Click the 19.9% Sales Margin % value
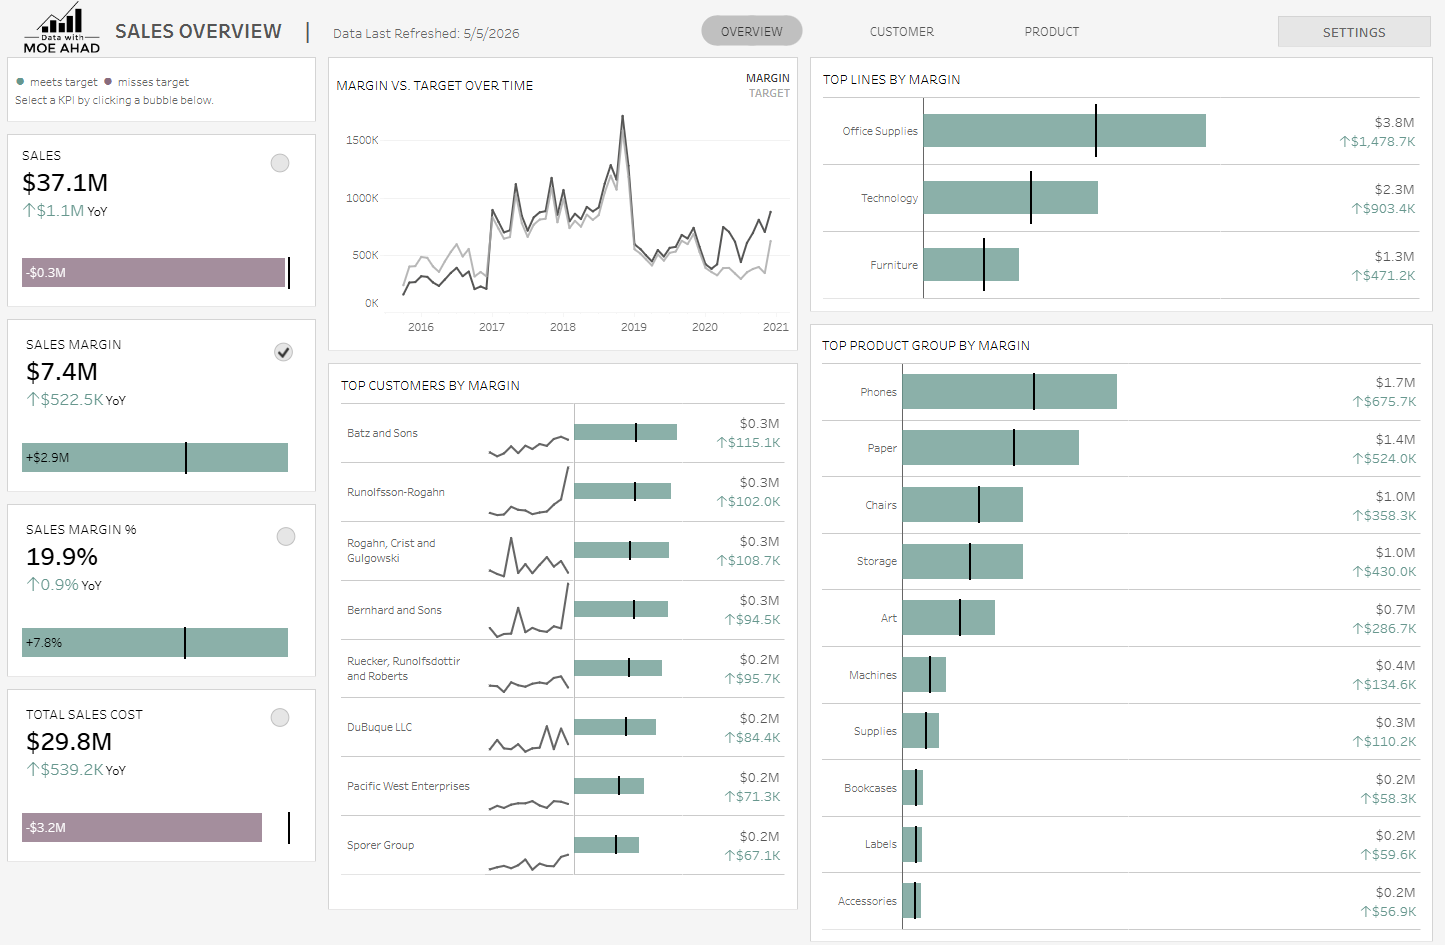 click(62, 557)
